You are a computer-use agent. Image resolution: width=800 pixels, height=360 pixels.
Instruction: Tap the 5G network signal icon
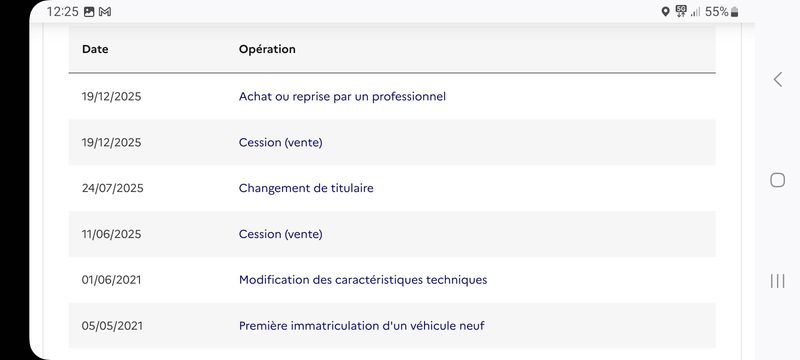tap(681, 11)
